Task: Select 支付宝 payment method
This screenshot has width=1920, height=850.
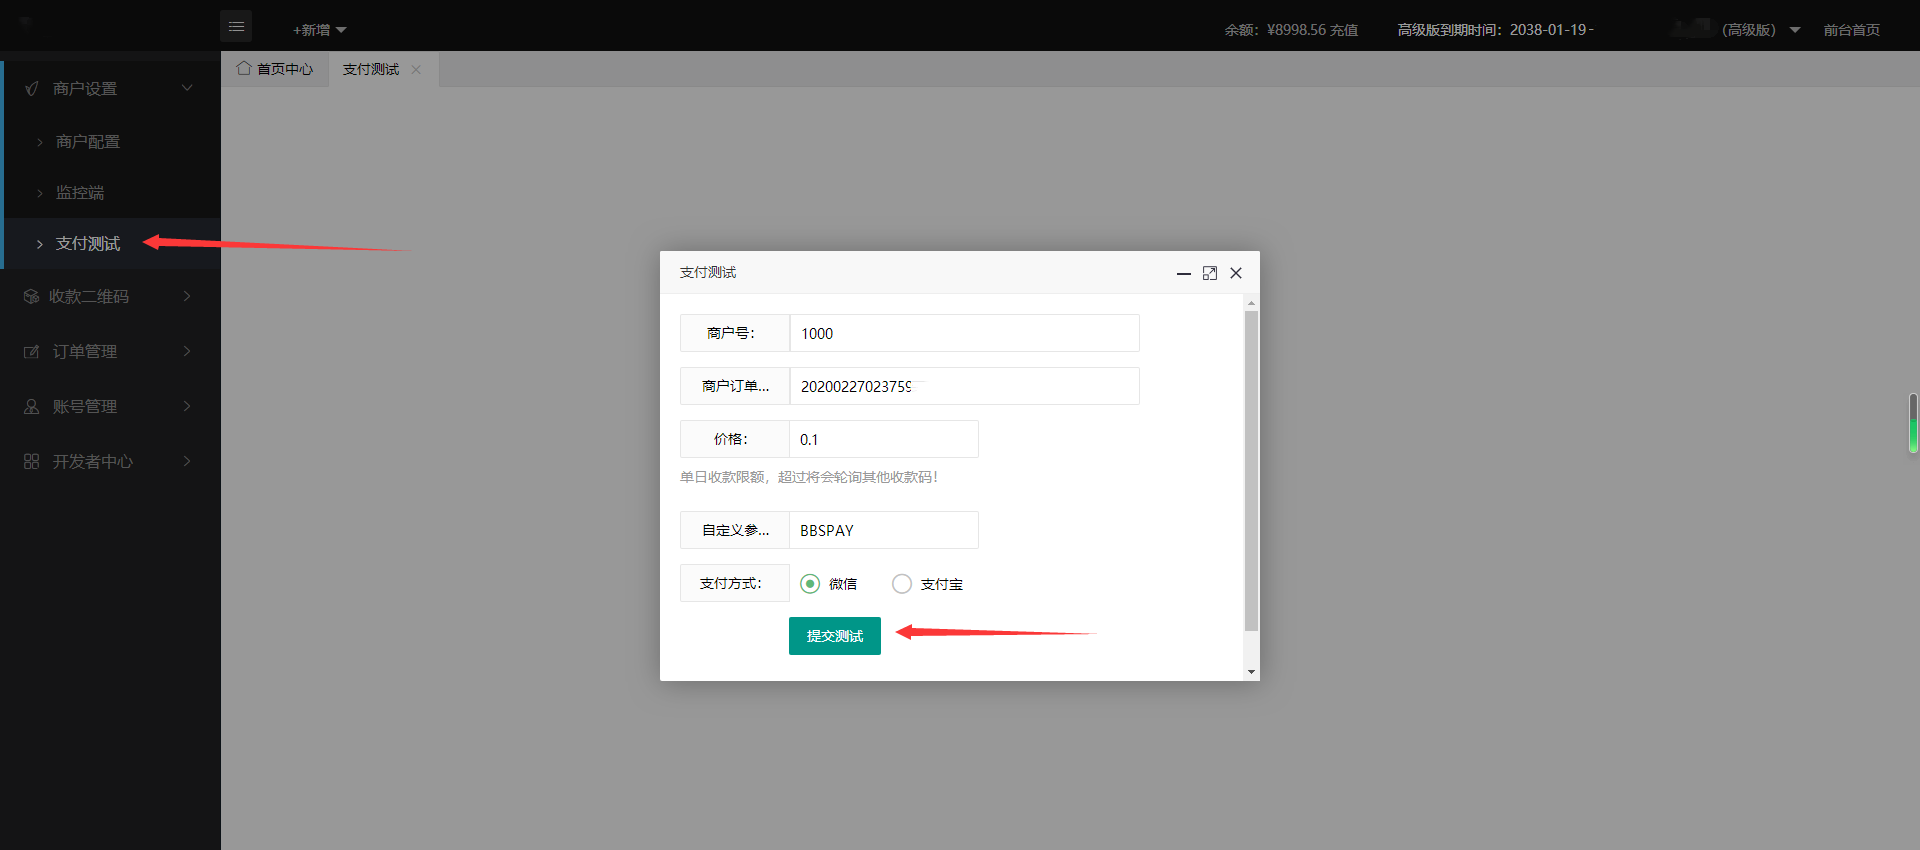Action: point(902,584)
